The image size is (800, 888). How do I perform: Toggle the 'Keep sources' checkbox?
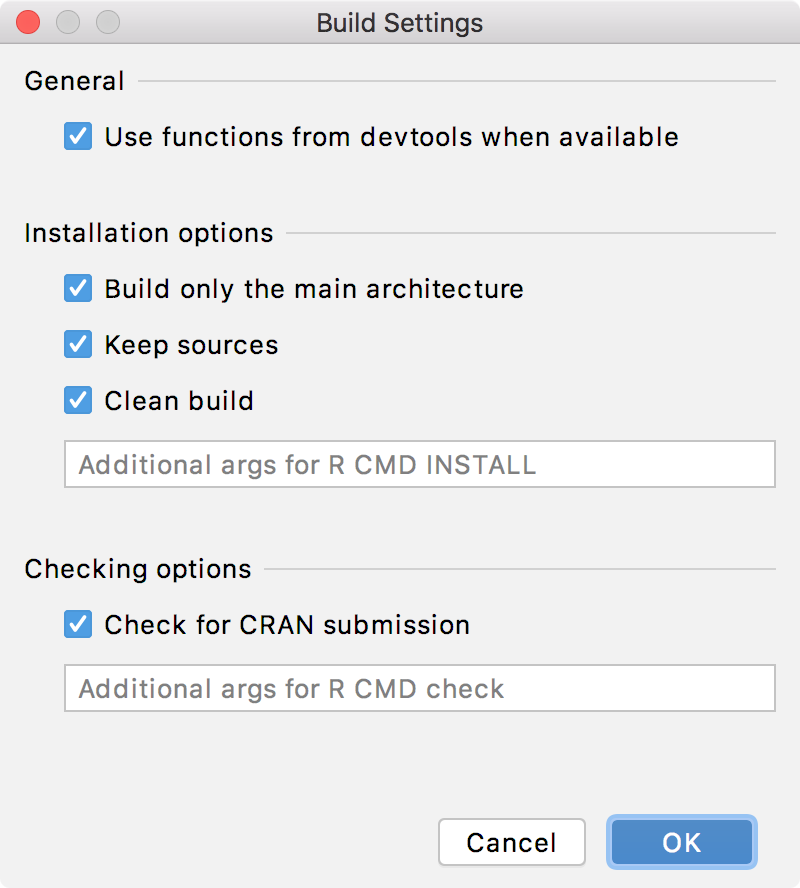tap(78, 344)
